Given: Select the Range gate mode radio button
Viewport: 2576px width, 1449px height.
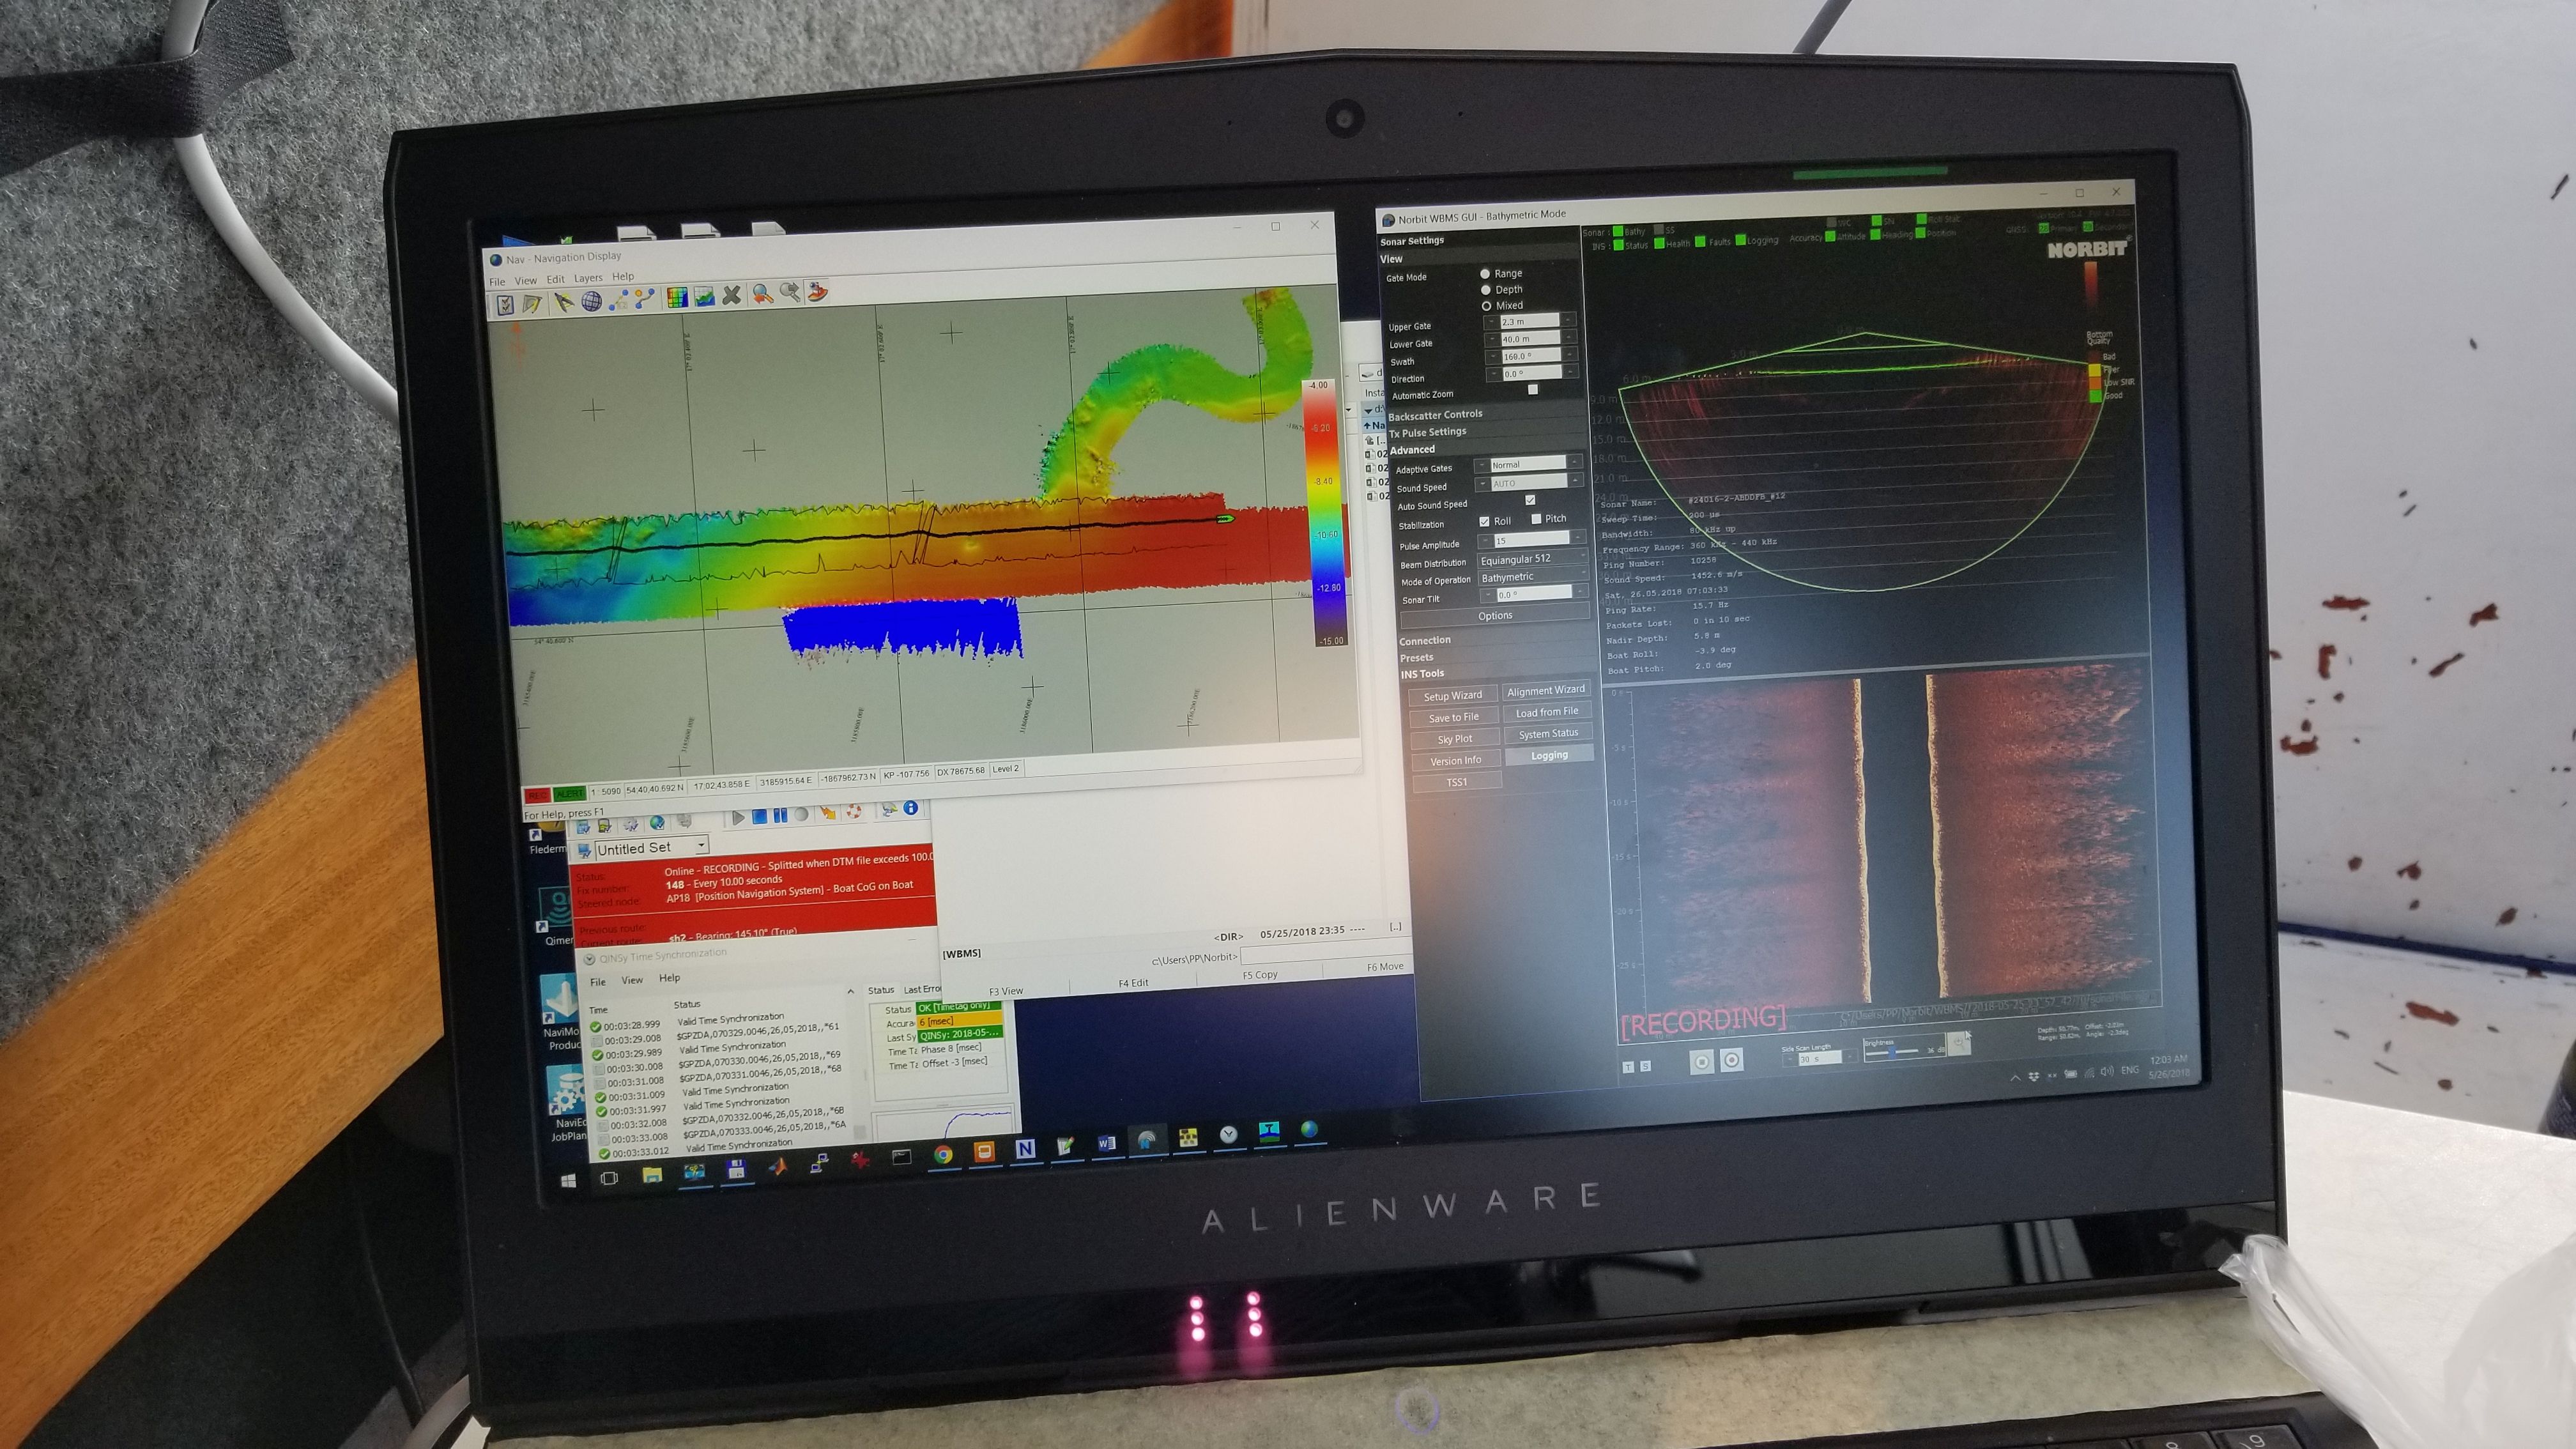Looking at the screenshot, I should pos(1485,273).
